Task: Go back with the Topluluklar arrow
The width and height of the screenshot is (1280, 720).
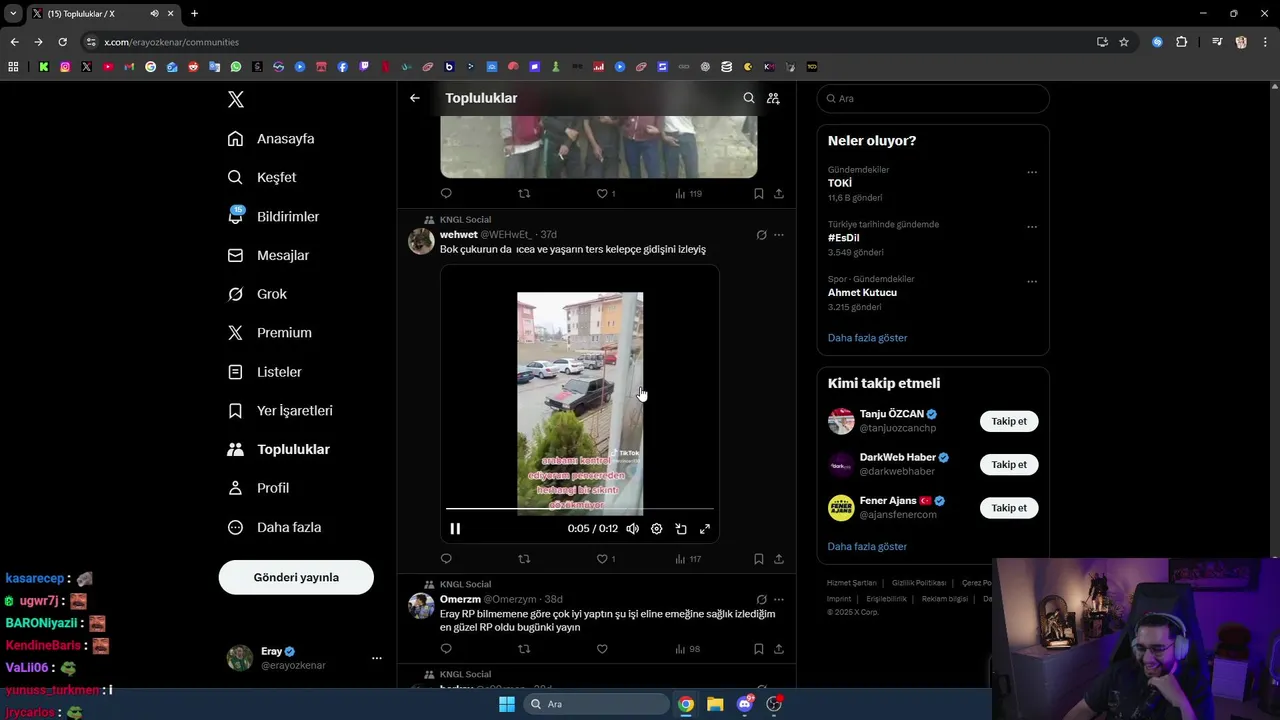Action: [415, 98]
